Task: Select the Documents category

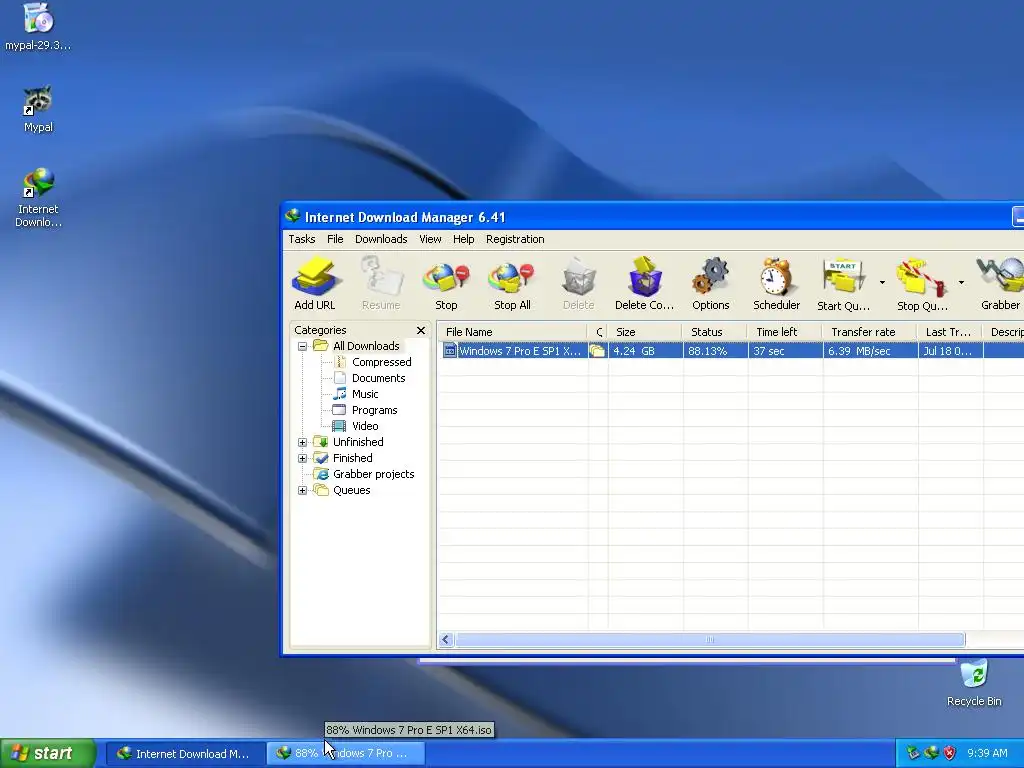Action: coord(378,378)
